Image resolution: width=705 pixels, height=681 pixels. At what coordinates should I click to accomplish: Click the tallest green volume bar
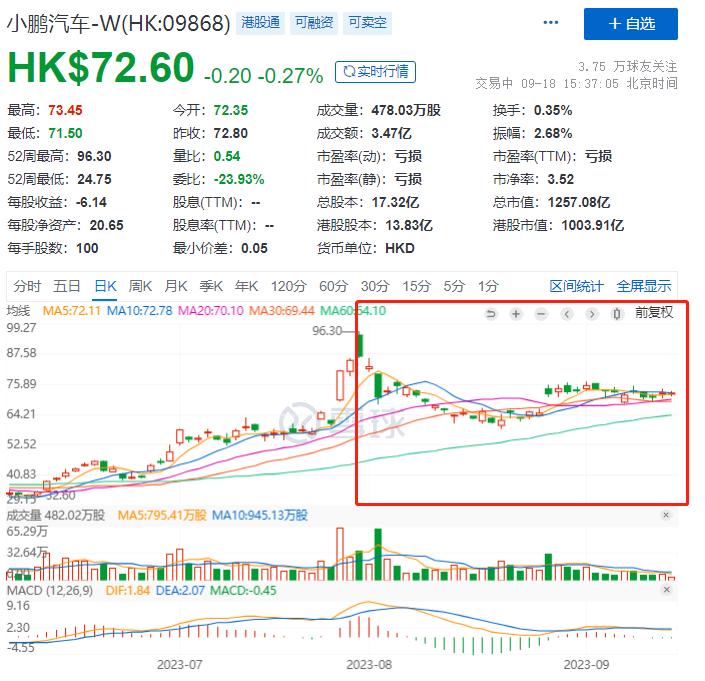pos(378,554)
